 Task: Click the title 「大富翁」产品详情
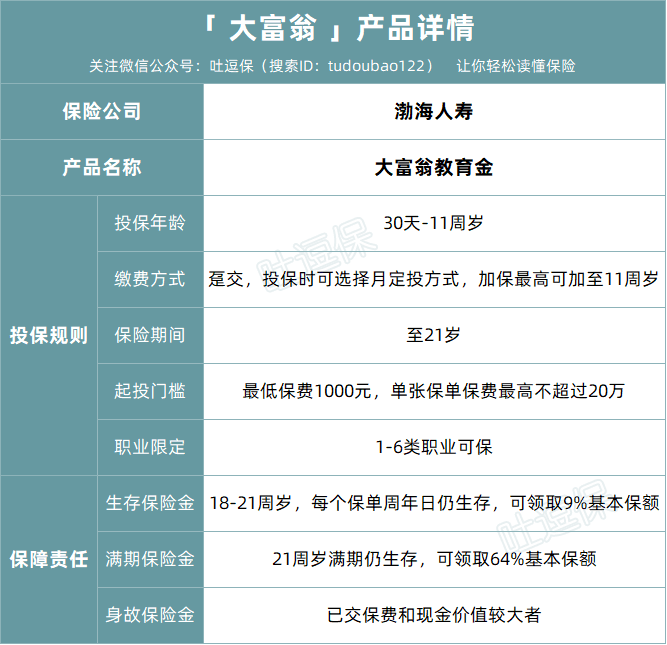[x=339, y=29]
